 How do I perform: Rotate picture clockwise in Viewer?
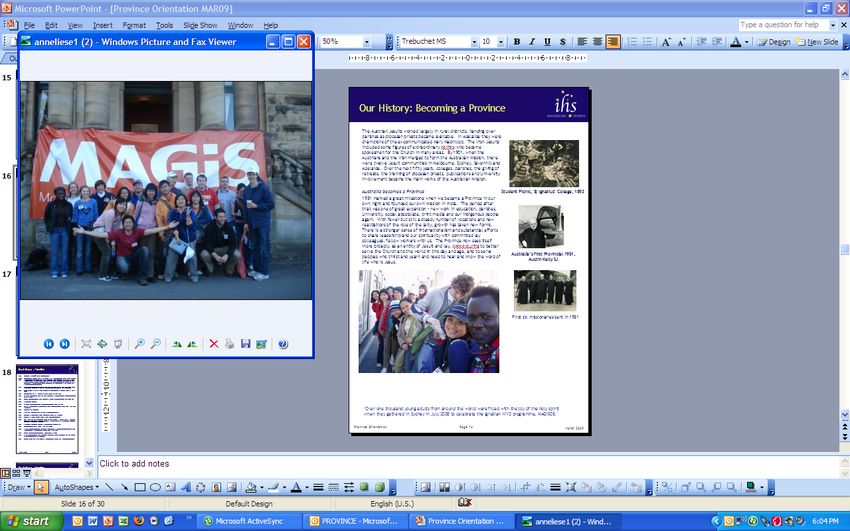coord(177,344)
